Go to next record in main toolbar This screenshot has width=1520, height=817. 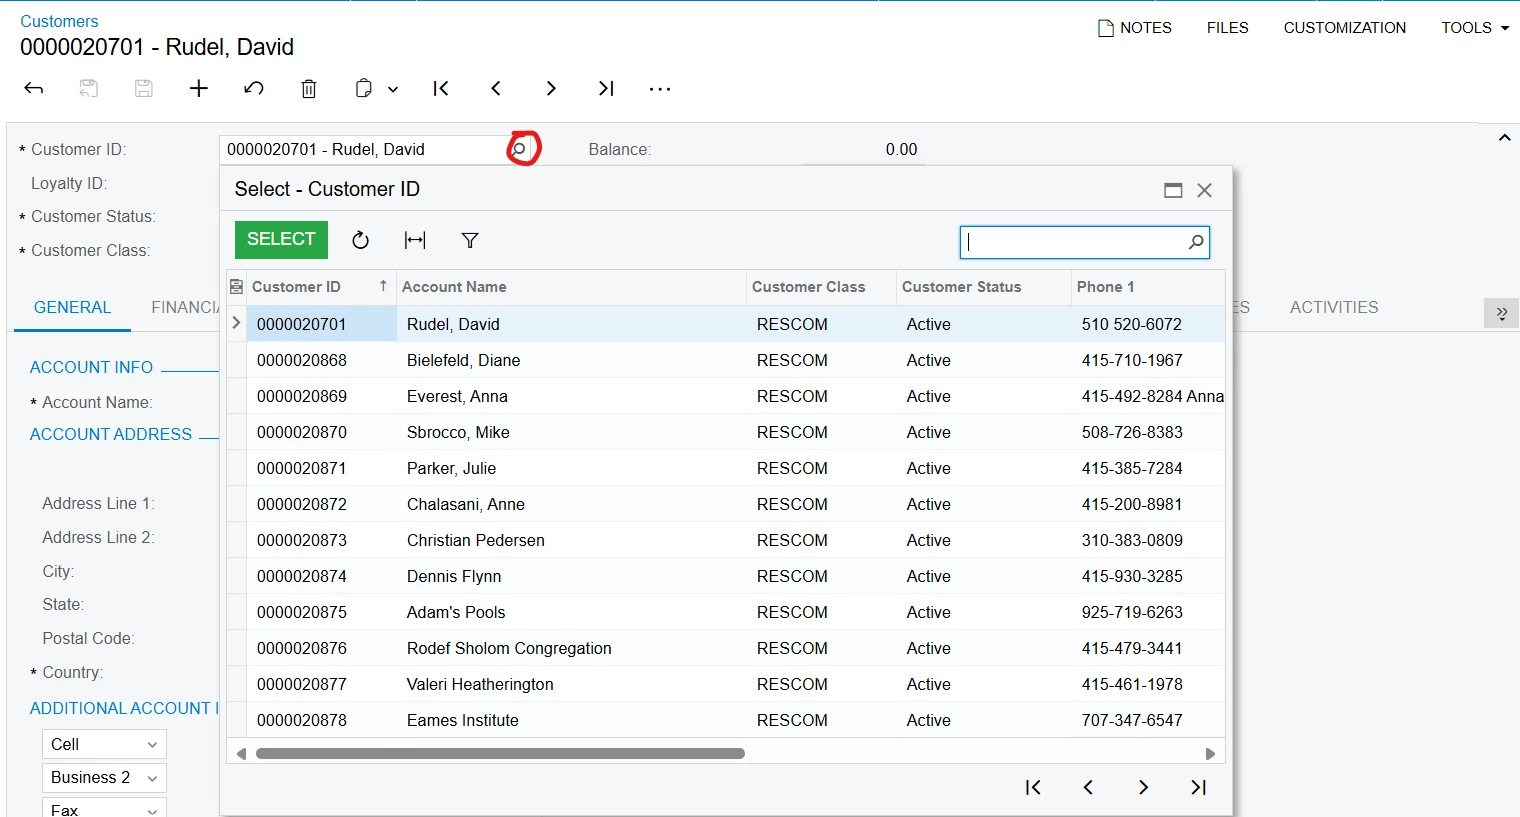(x=551, y=89)
